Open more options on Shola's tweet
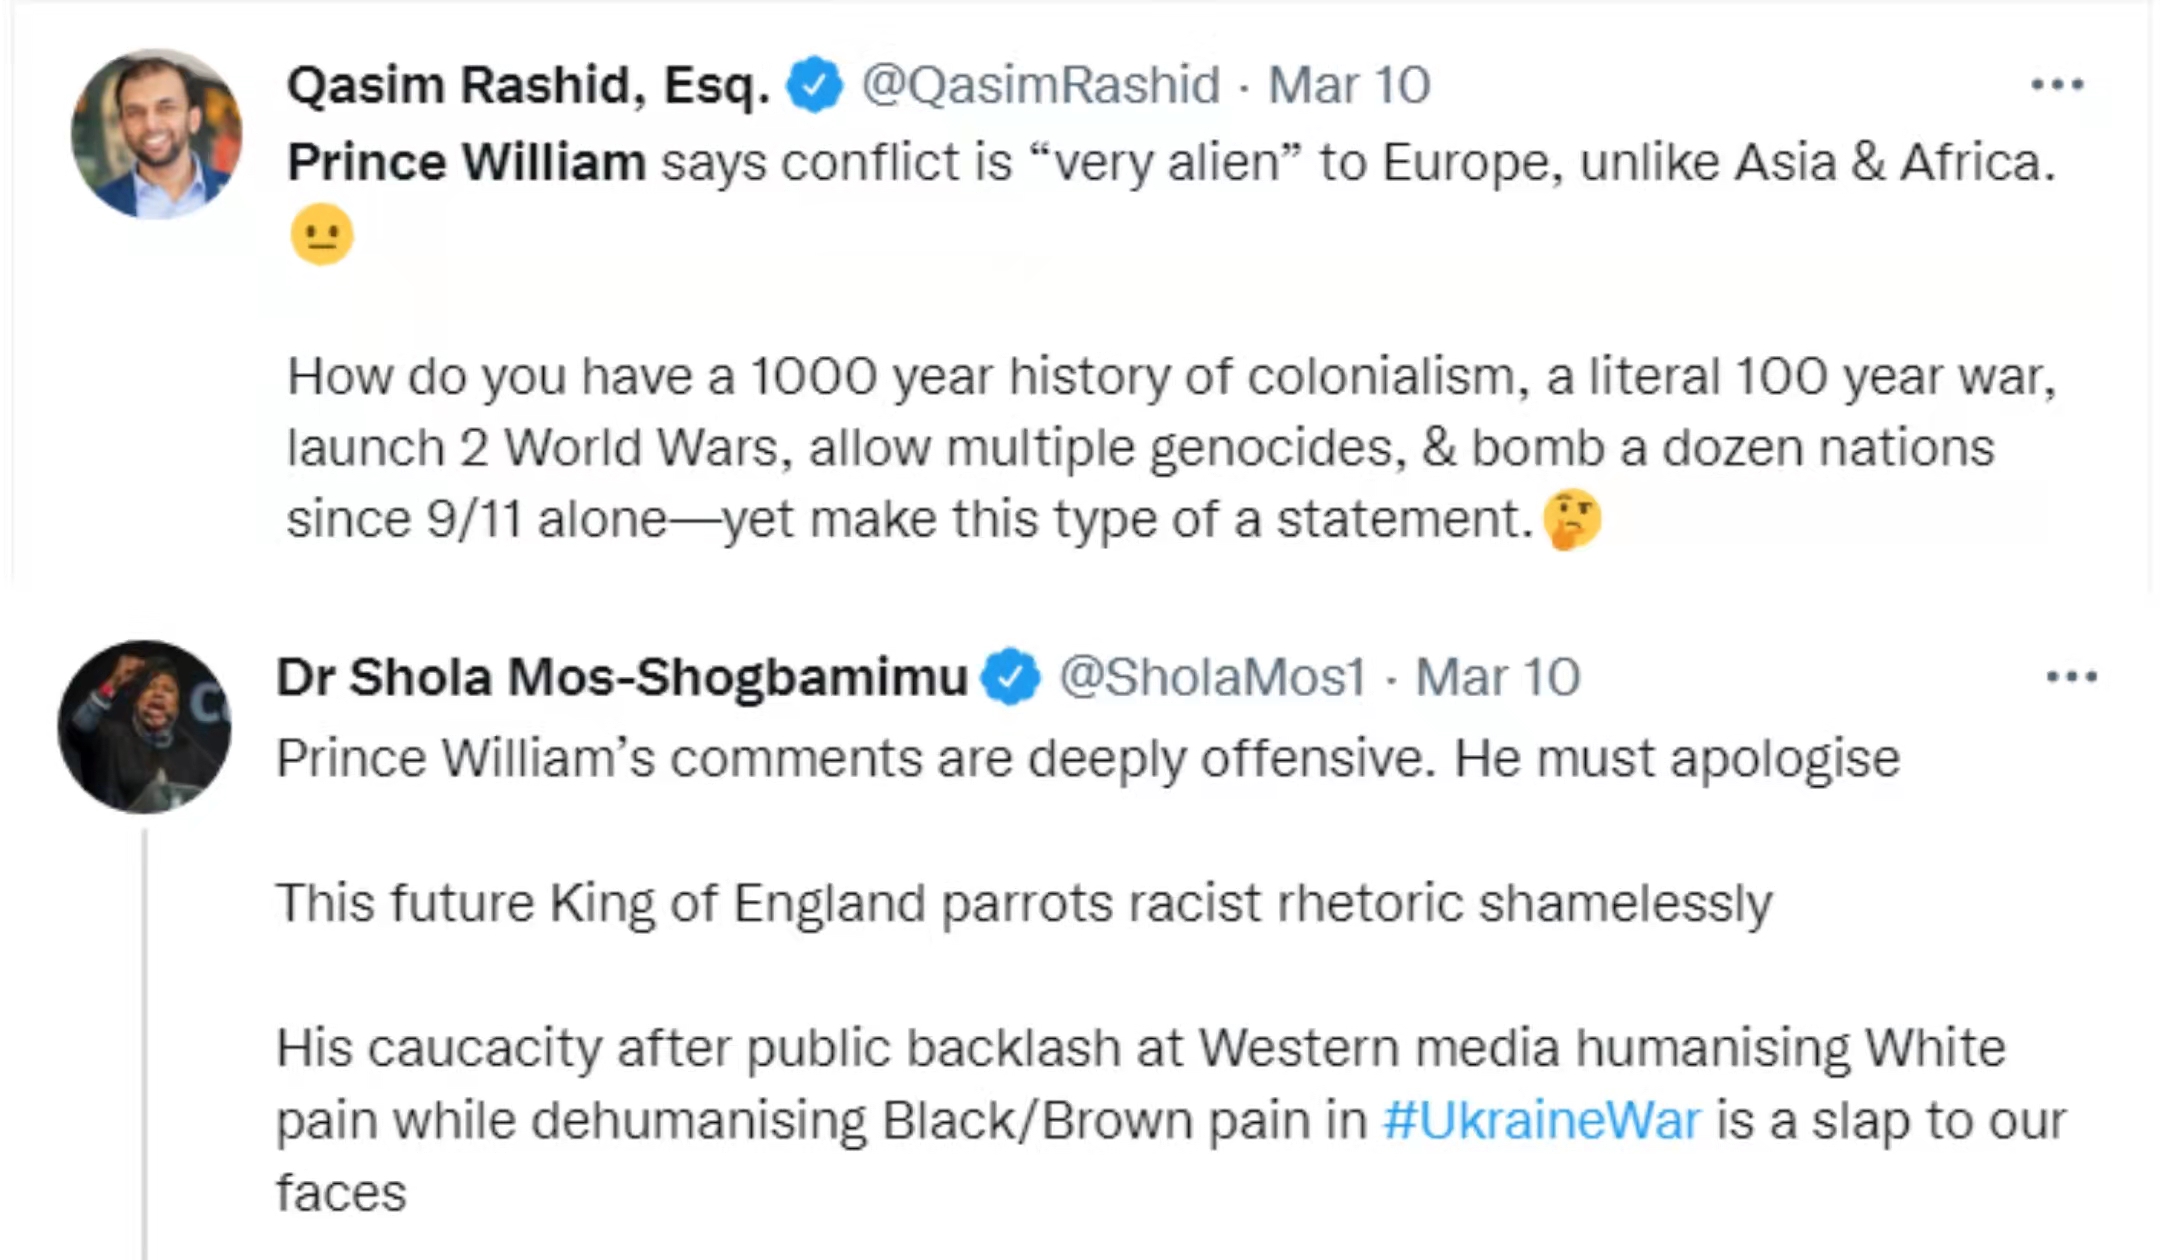 pyautogui.click(x=2071, y=677)
